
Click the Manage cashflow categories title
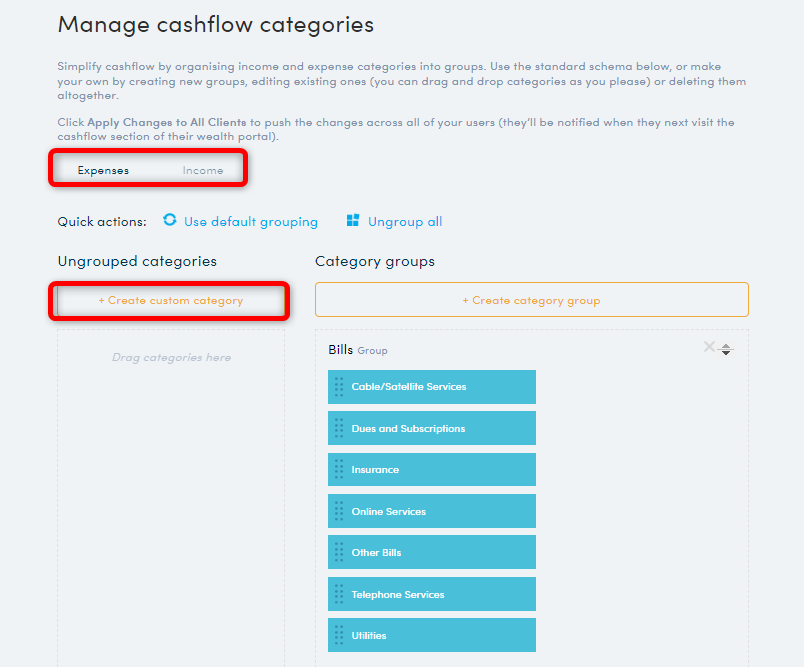(x=216, y=25)
